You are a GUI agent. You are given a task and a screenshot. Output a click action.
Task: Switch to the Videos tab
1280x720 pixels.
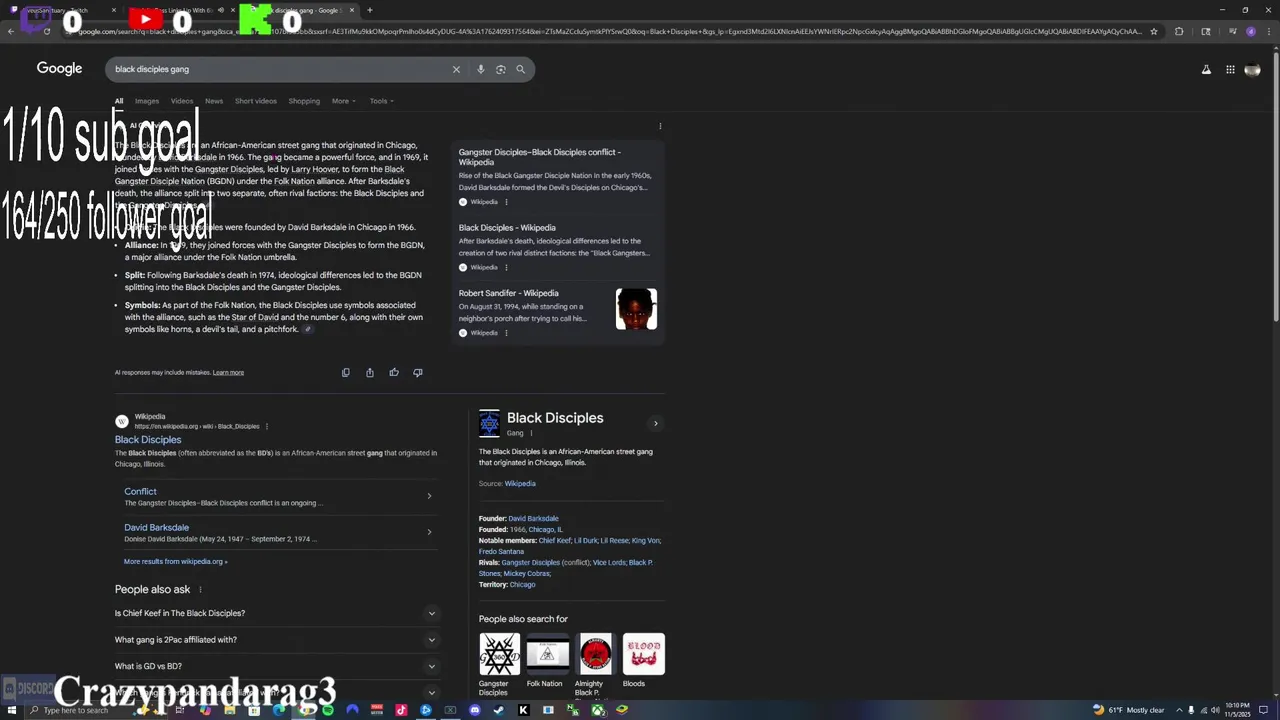(182, 101)
